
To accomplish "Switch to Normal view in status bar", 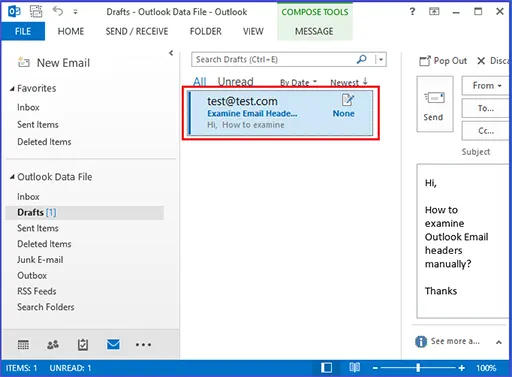I will tap(326, 368).
